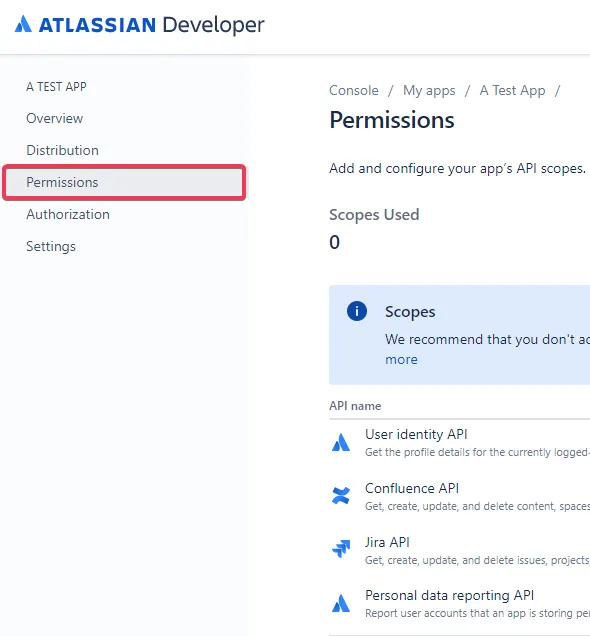The image size is (590, 636).
Task: Click the ATLASSIAN Developer wordmark
Action: point(152,25)
